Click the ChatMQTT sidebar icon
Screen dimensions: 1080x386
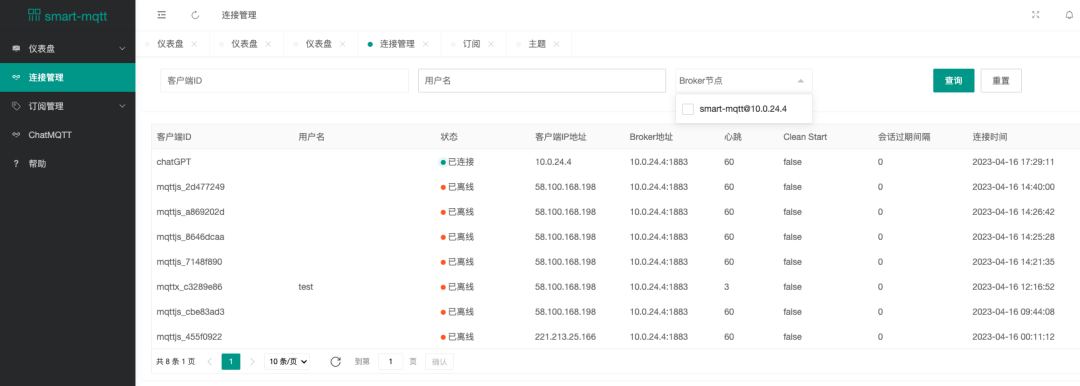coord(16,135)
